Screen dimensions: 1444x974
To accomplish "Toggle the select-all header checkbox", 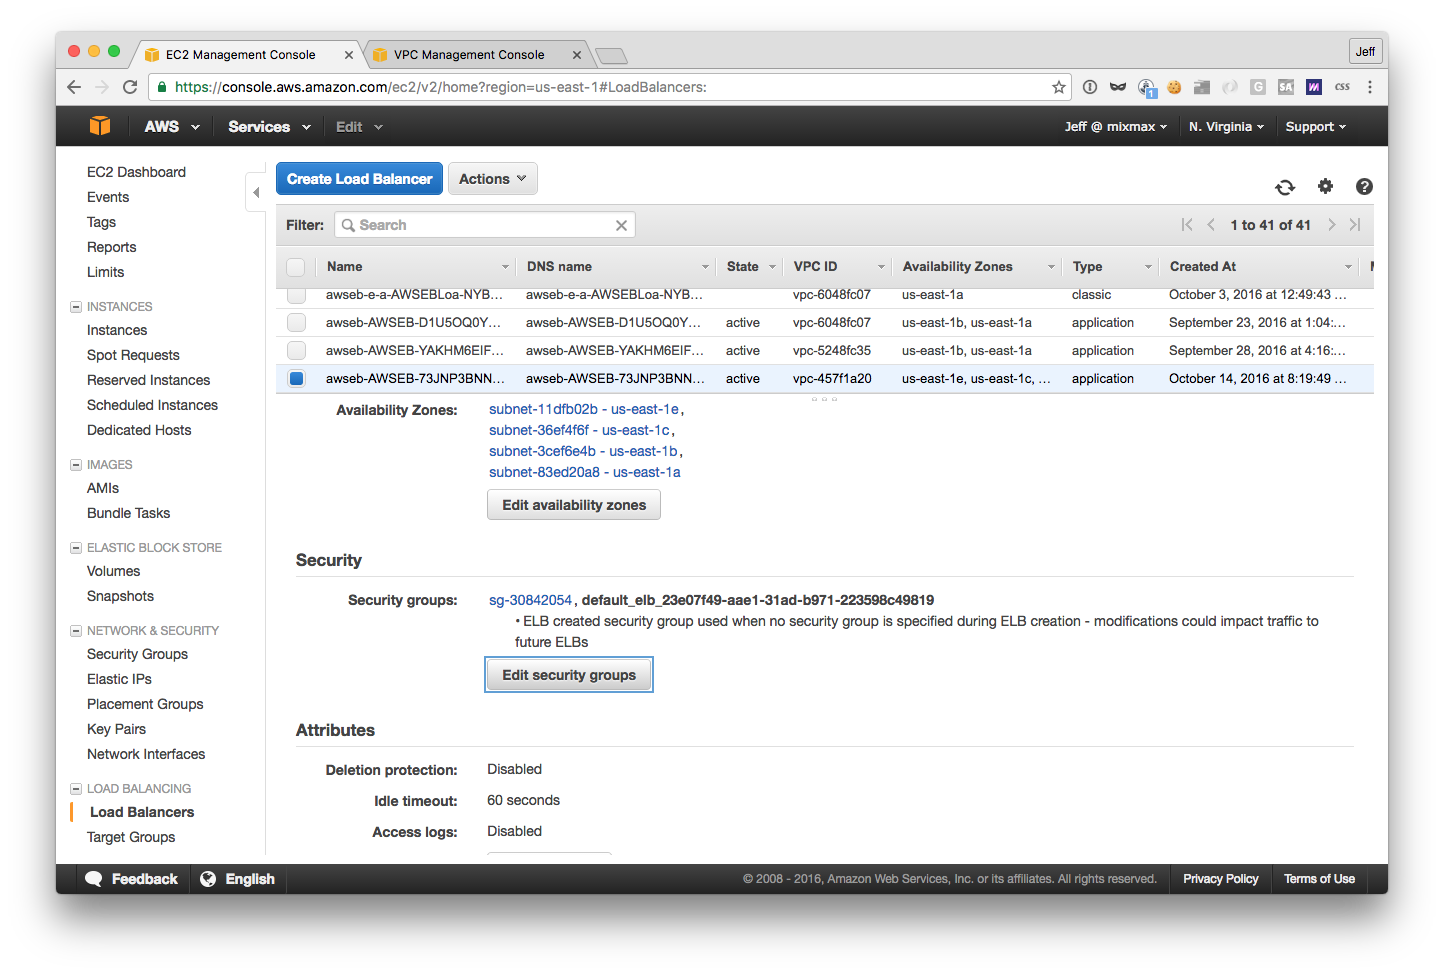I will (296, 267).
